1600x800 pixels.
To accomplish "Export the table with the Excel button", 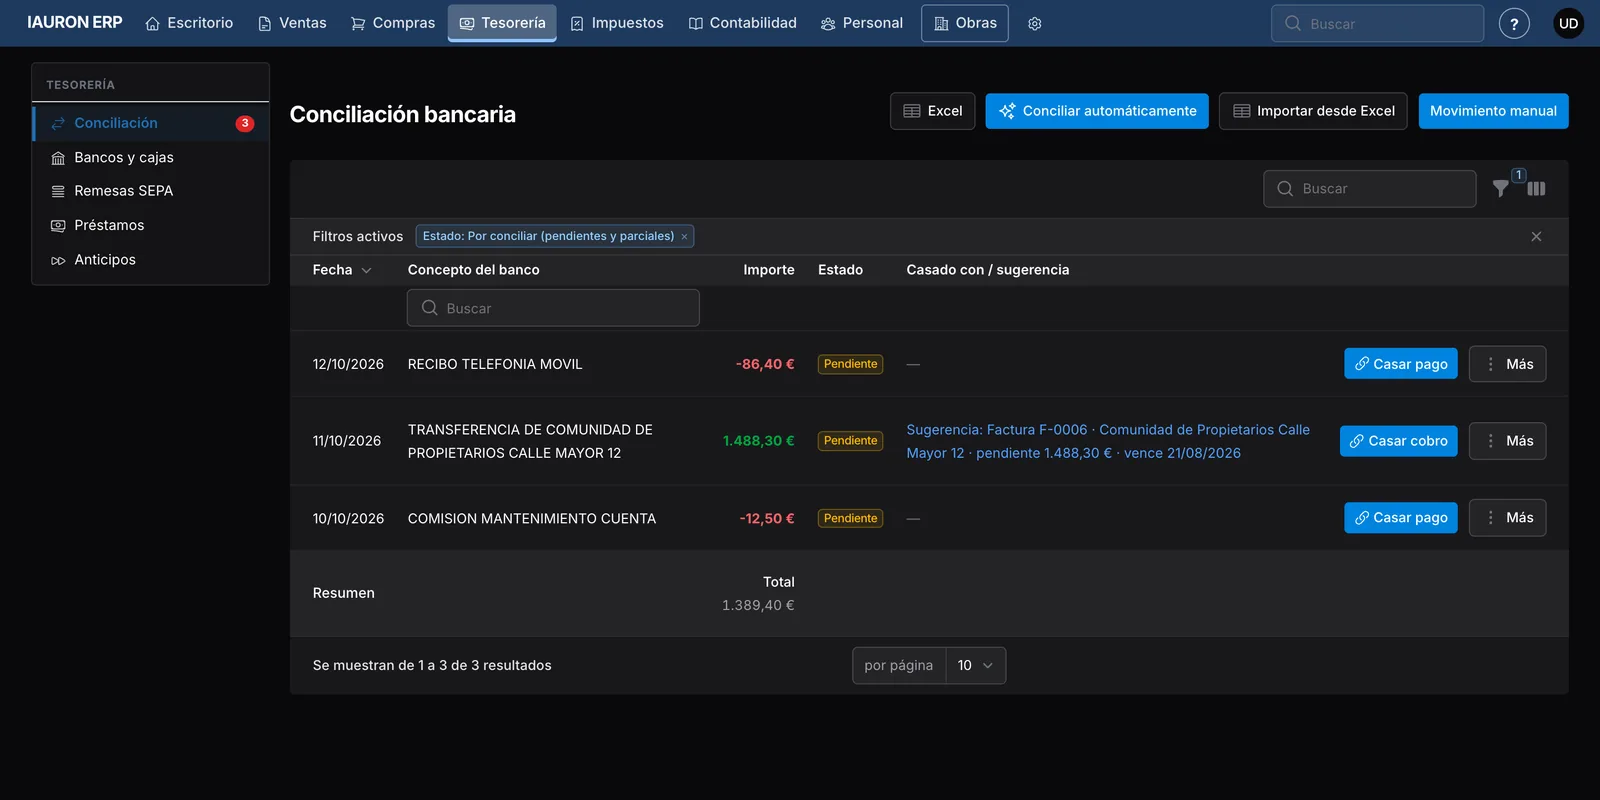I will (932, 111).
